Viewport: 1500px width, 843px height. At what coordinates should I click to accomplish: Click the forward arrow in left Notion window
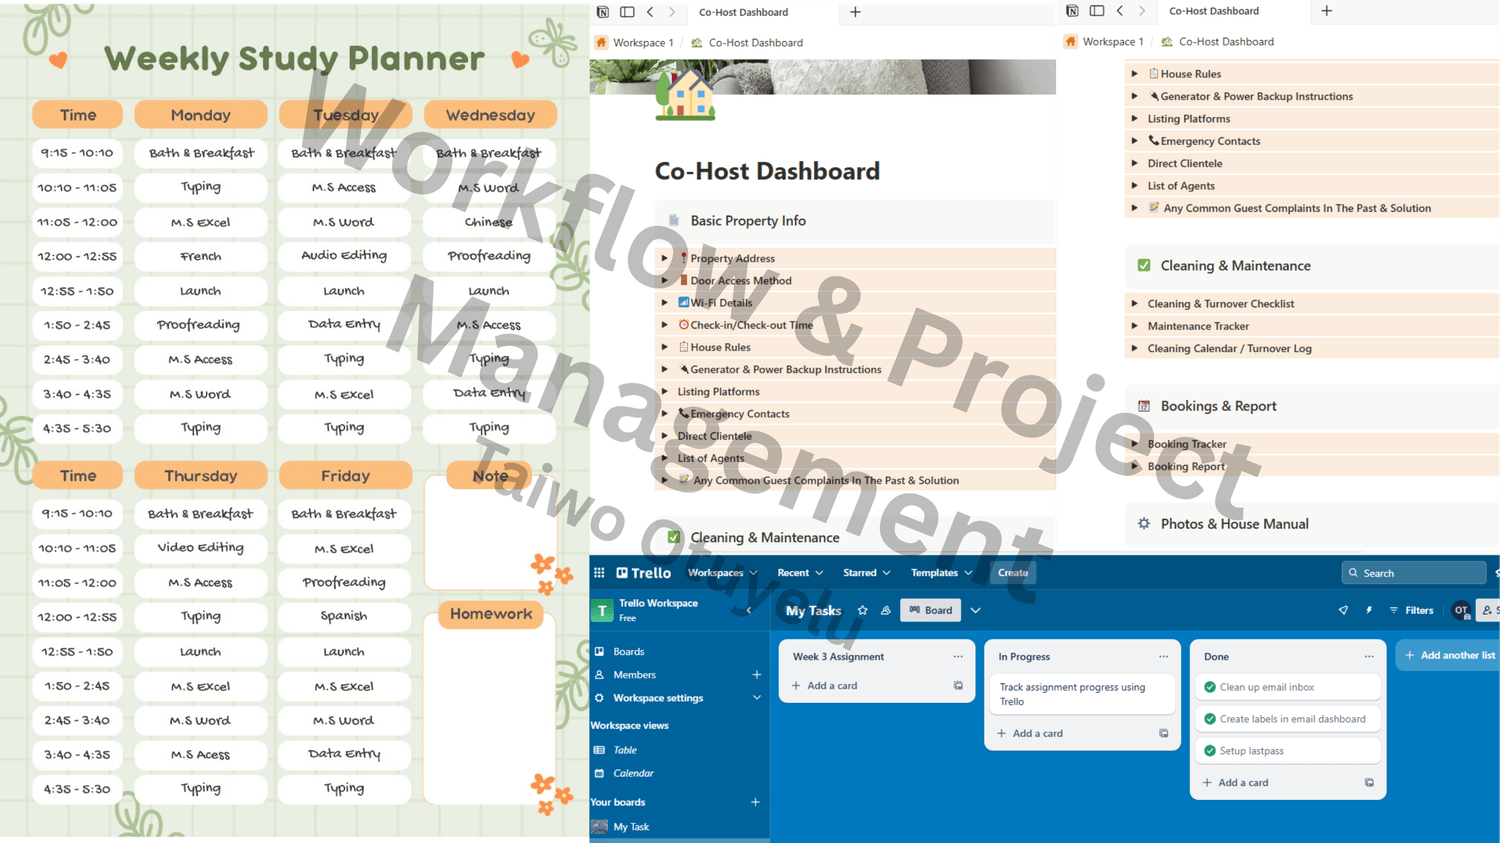coord(672,12)
